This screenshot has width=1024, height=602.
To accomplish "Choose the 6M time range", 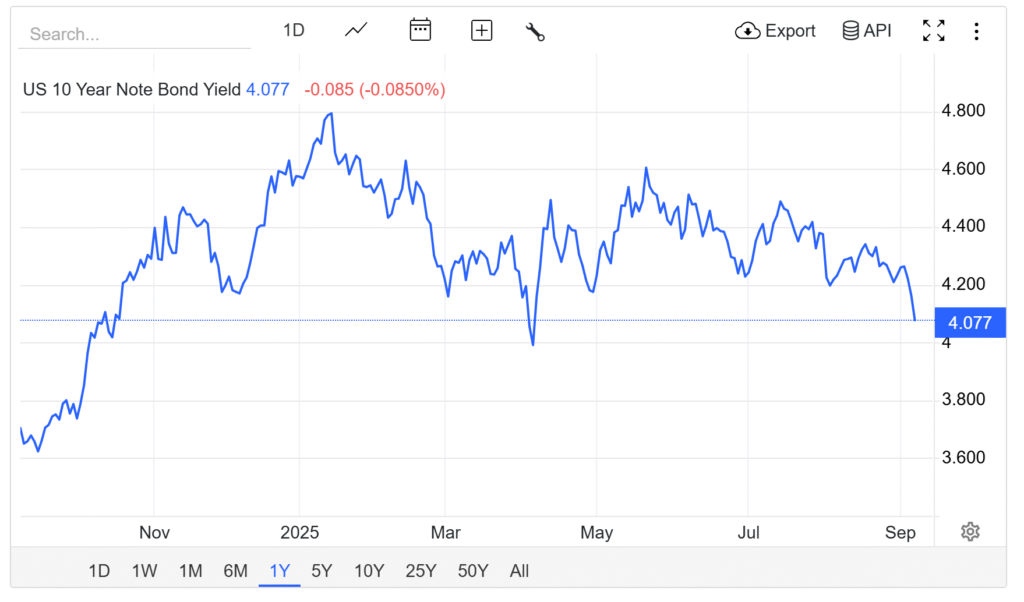I will (x=235, y=571).
